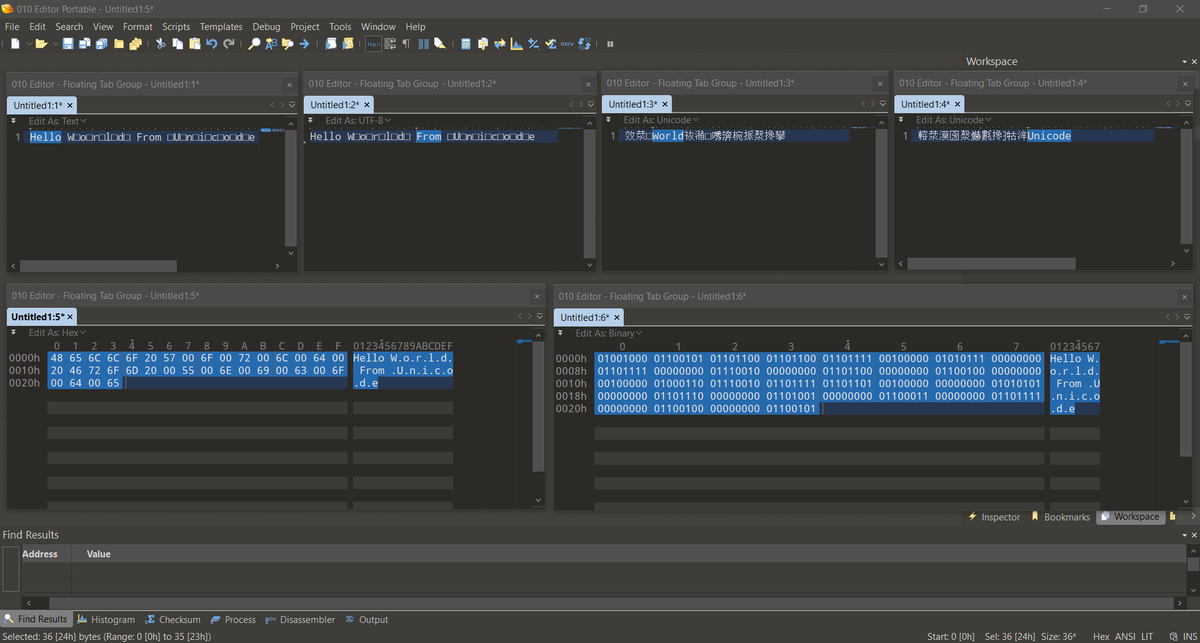Click the pause icon in the toolbar

pyautogui.click(x=610, y=44)
